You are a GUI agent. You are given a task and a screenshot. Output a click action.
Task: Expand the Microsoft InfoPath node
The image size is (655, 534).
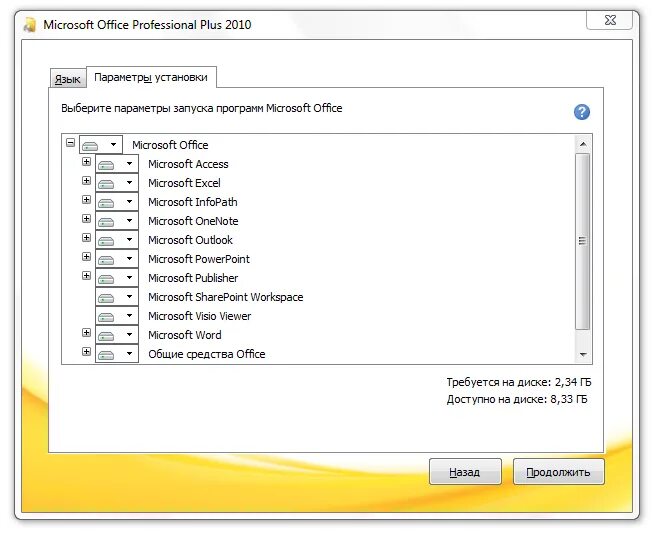coord(86,199)
